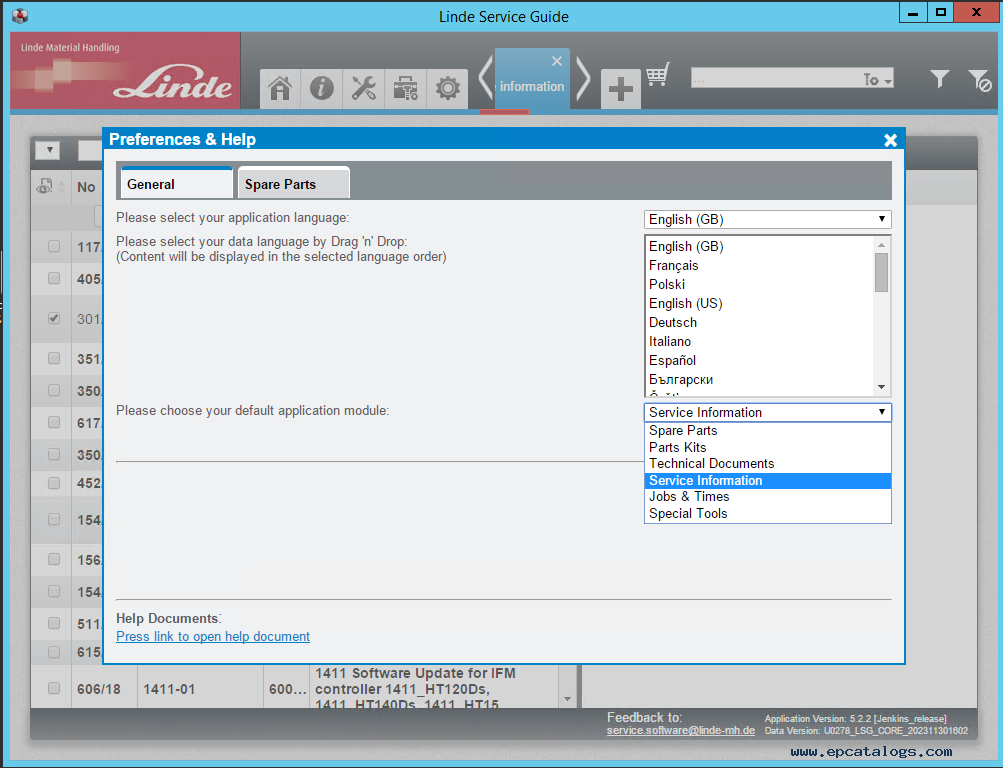Screen dimensions: 1003x768
Task: Select Български in data language list
Action: (x=759, y=379)
